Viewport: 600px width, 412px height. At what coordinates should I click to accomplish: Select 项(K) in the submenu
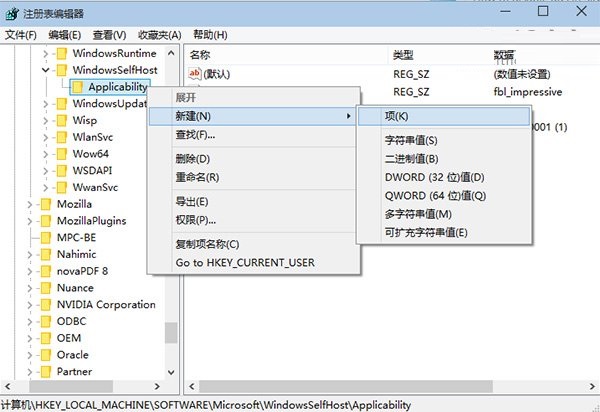click(x=444, y=116)
